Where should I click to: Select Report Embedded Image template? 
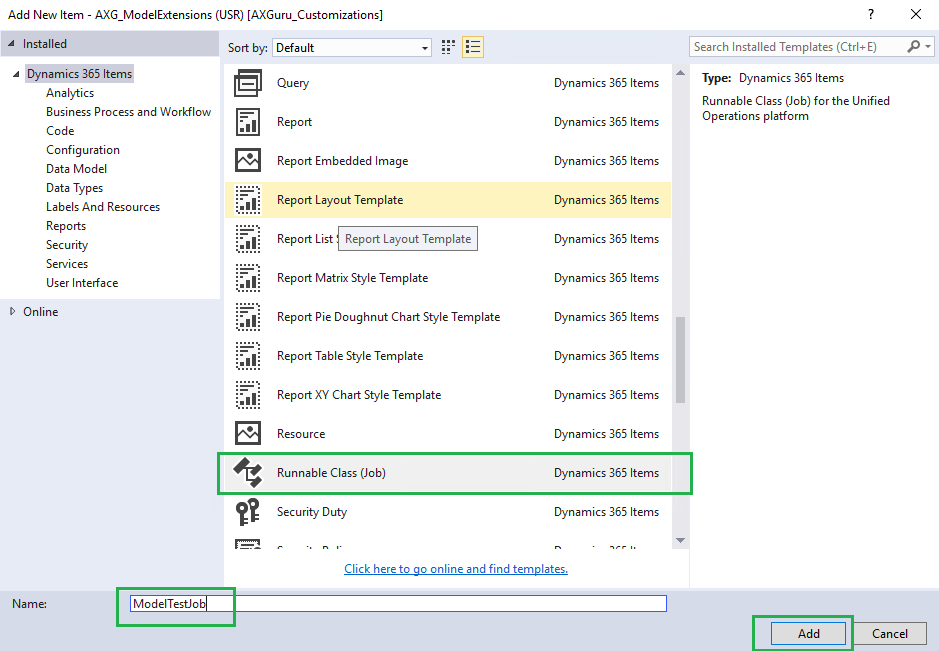tap(448, 161)
